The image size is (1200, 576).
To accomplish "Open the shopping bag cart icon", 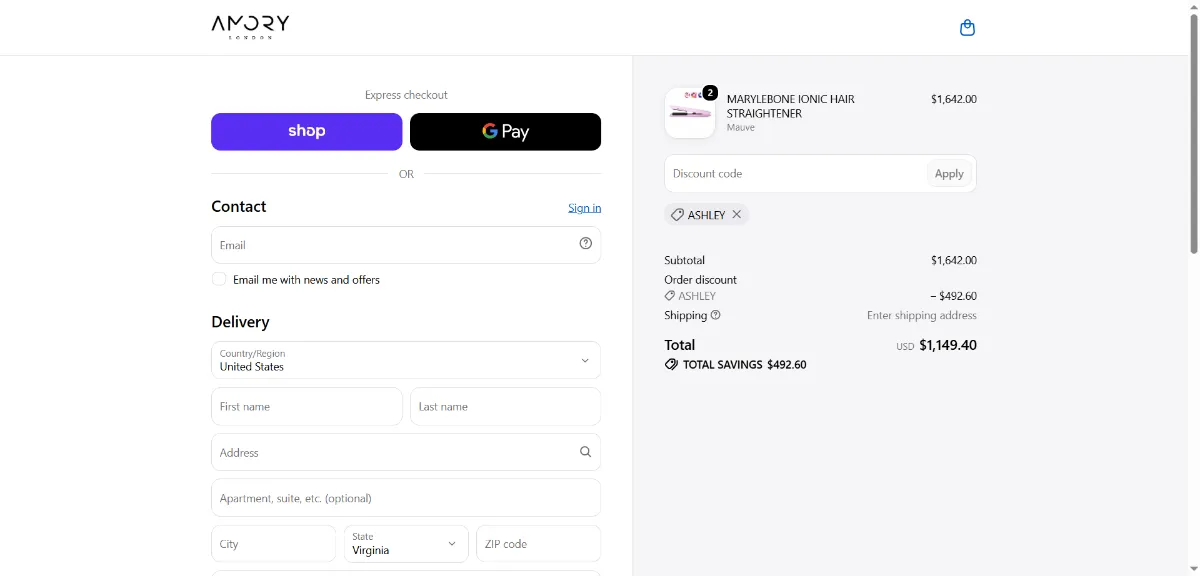I will coord(967,28).
